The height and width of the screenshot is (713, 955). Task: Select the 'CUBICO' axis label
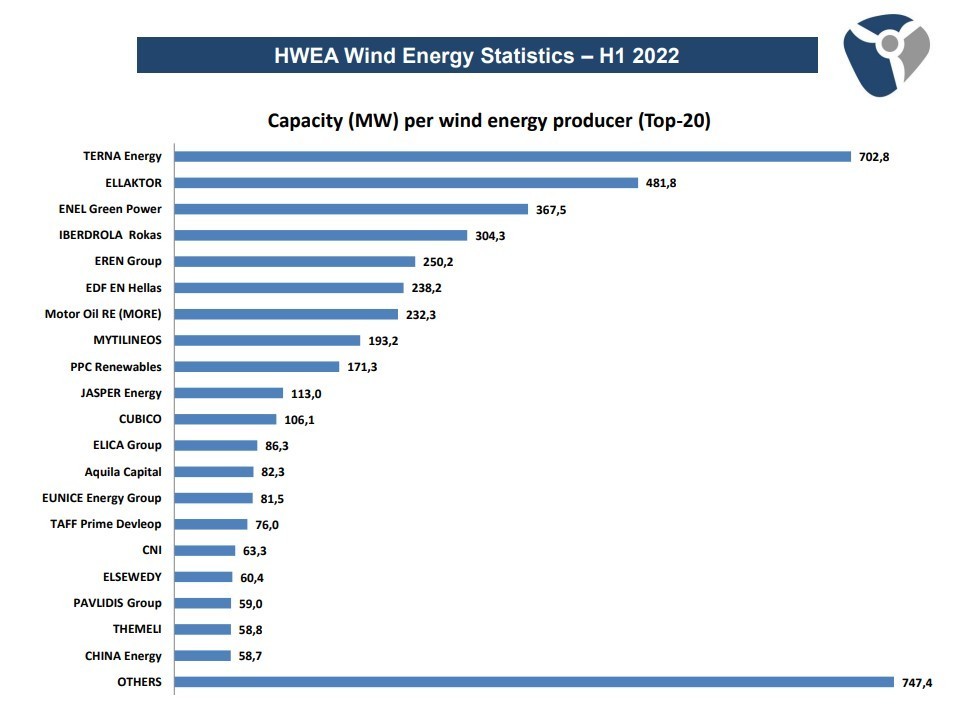[140, 419]
